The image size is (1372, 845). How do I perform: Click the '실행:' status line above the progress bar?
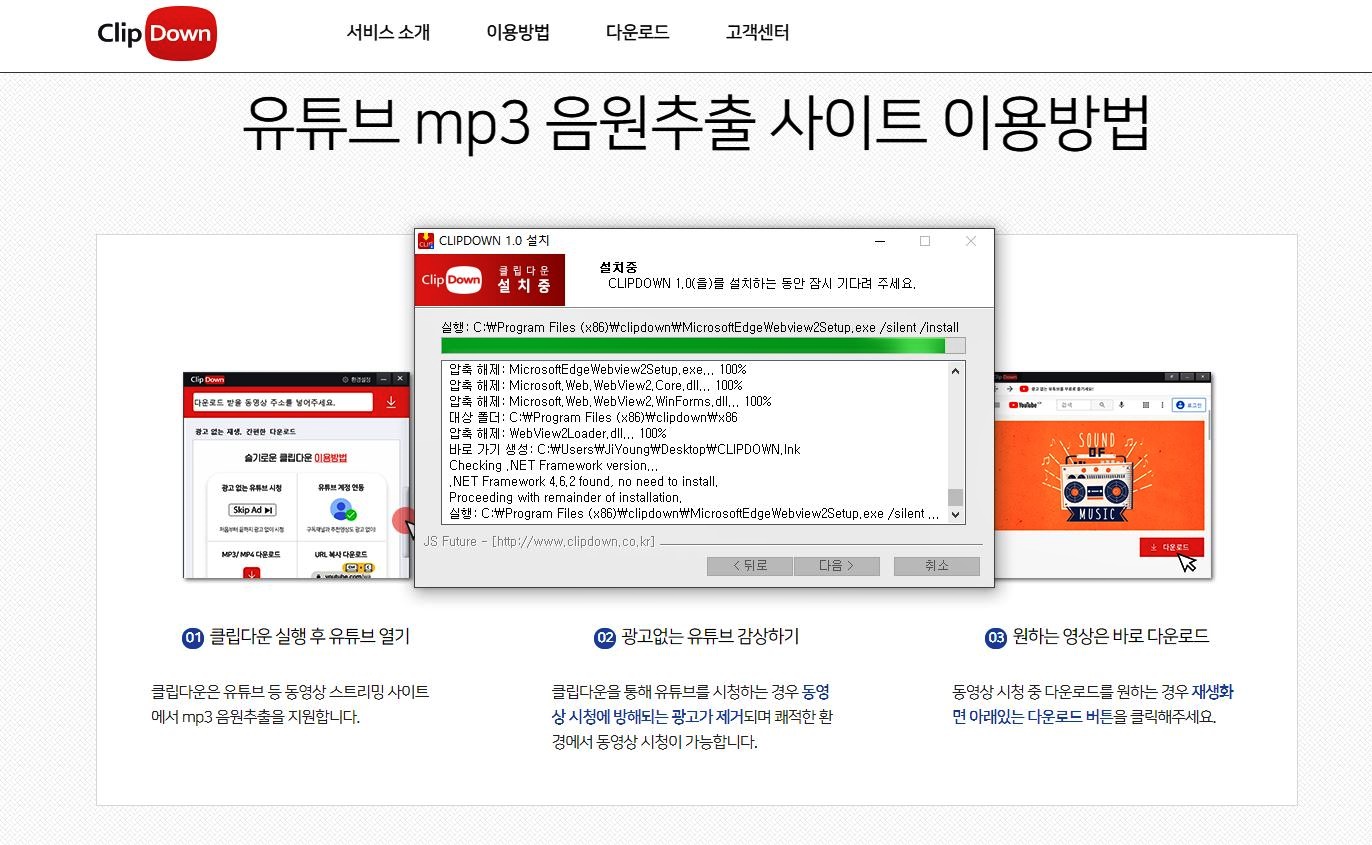click(x=700, y=327)
